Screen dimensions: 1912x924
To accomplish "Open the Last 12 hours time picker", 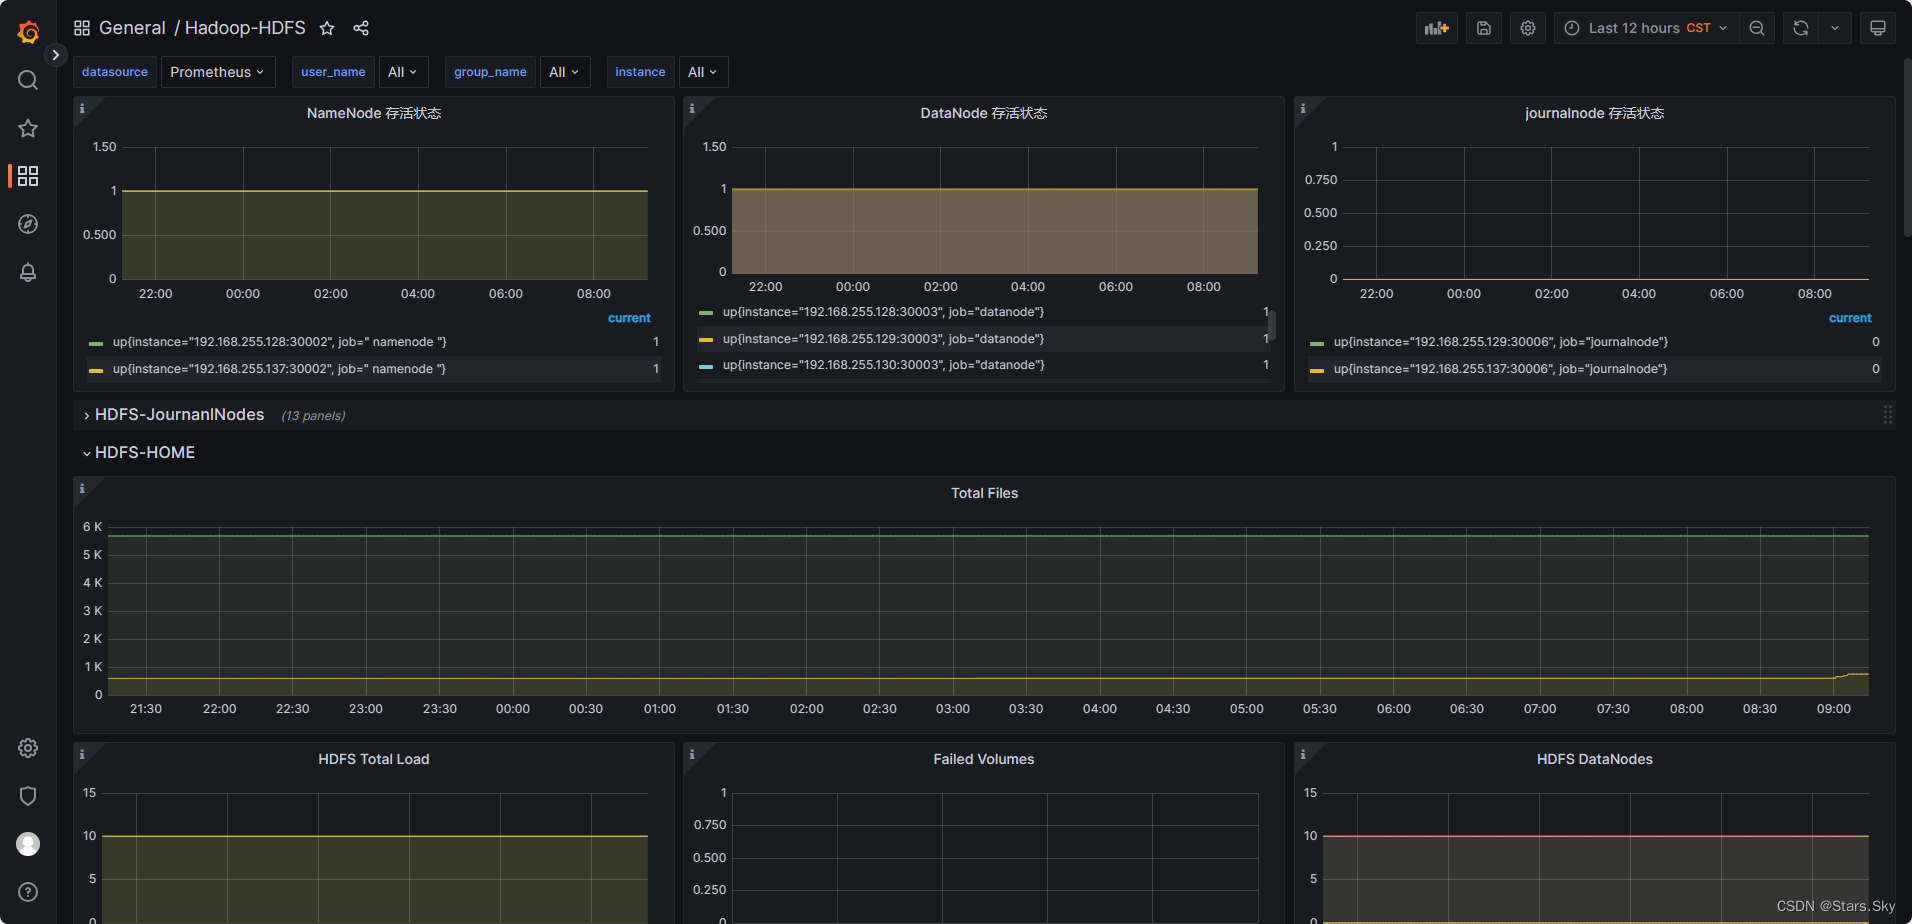I will pyautogui.click(x=1646, y=28).
